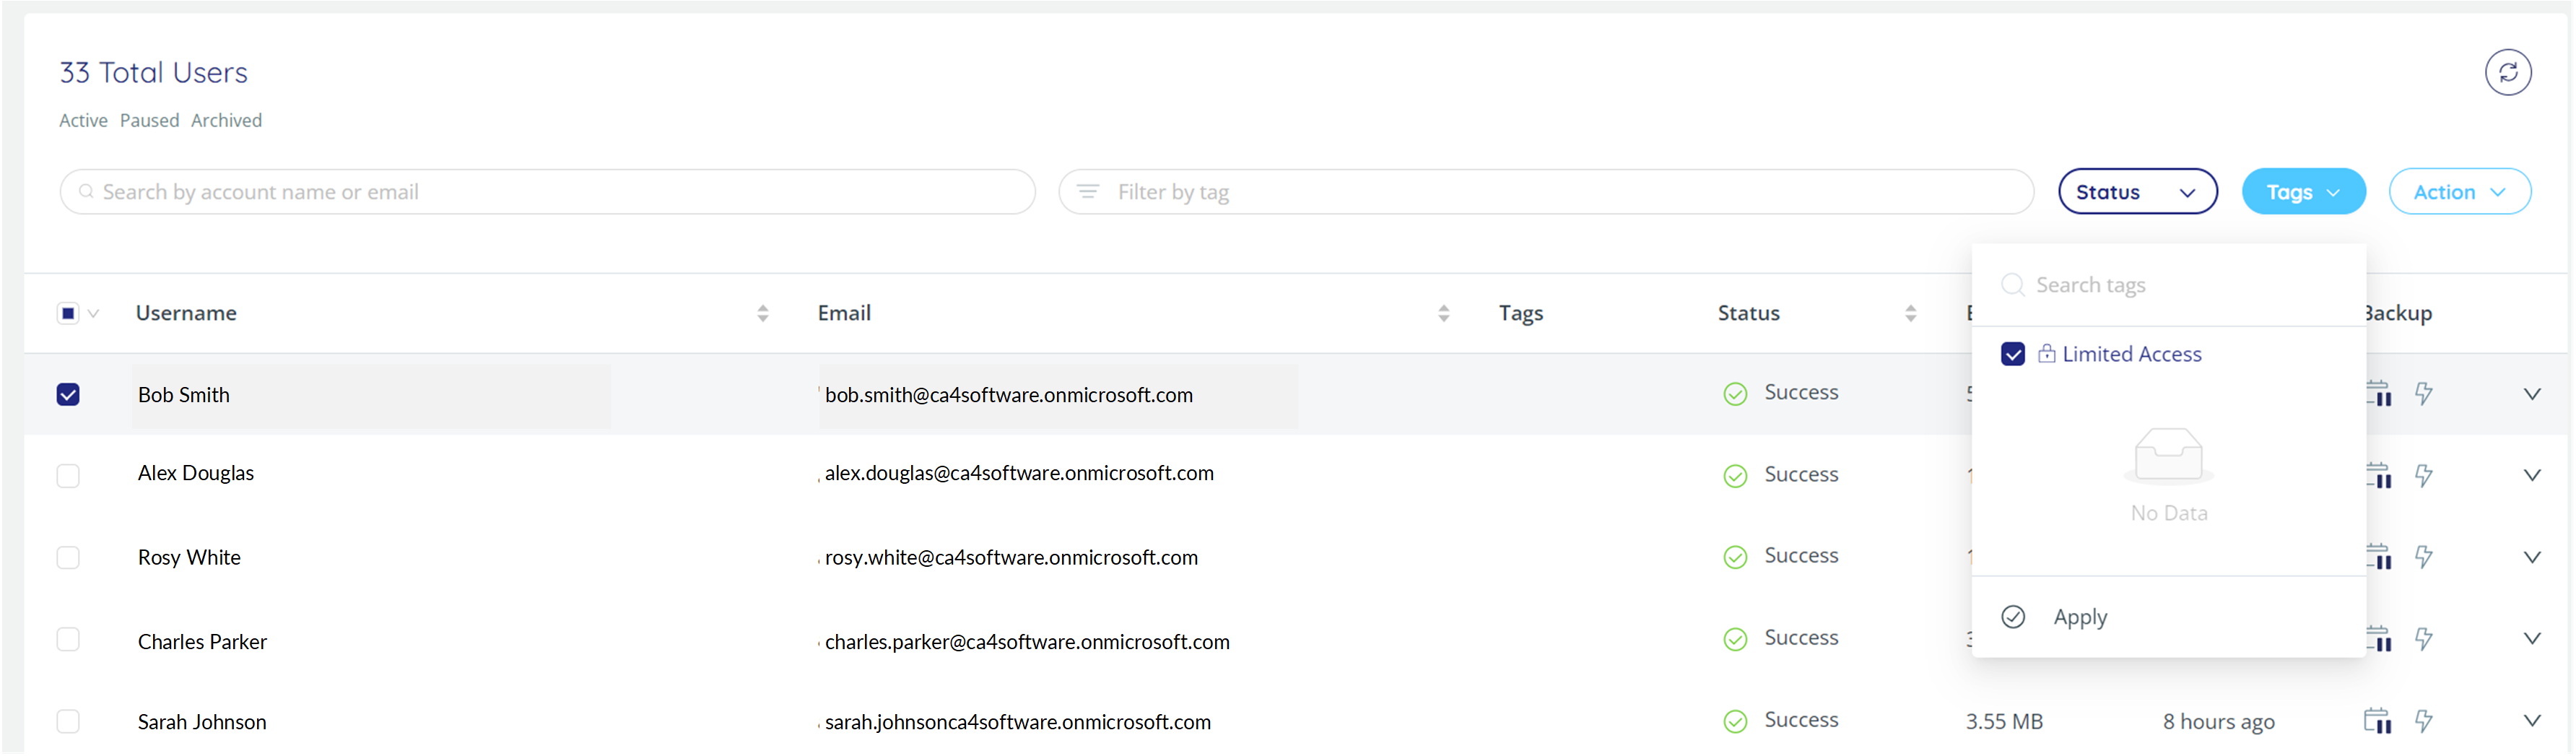The height and width of the screenshot is (756, 2576).
Task: Click the lock icon beside Limited Access
Action: (x=2046, y=353)
